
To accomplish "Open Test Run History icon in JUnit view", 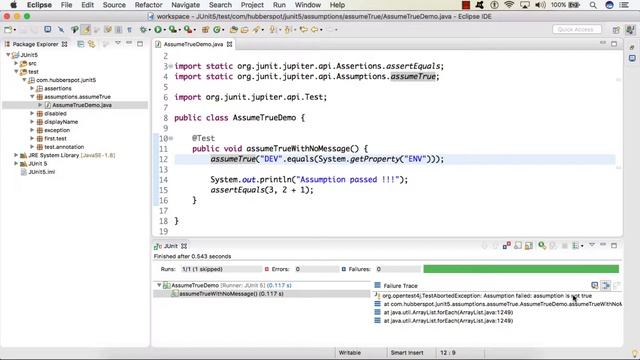I will point(576,245).
